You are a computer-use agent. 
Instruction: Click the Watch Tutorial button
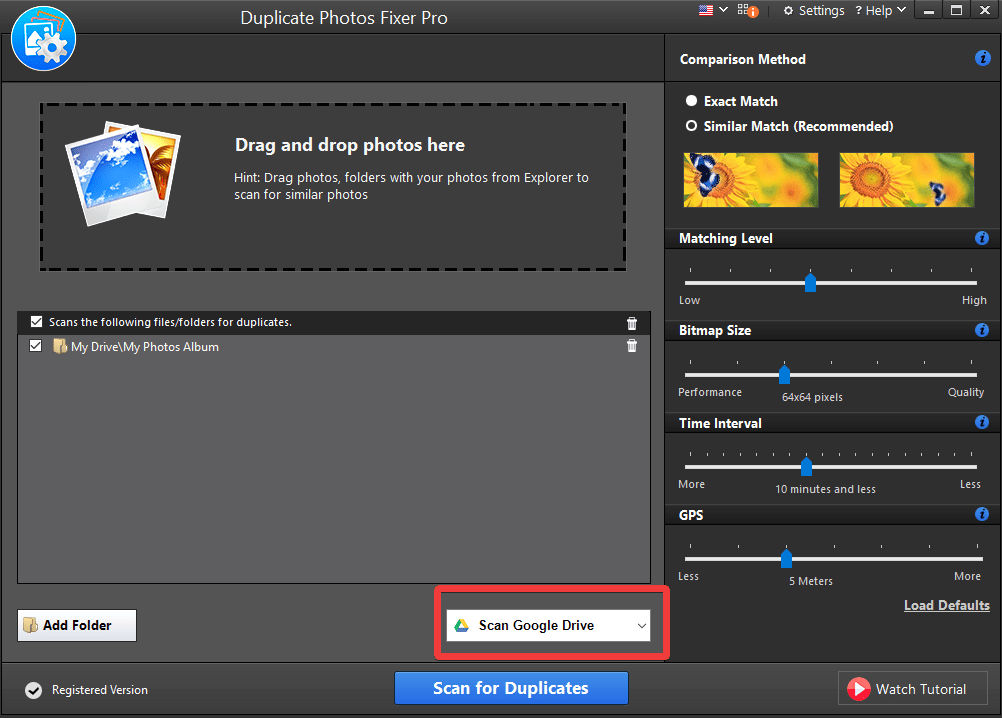pos(913,689)
